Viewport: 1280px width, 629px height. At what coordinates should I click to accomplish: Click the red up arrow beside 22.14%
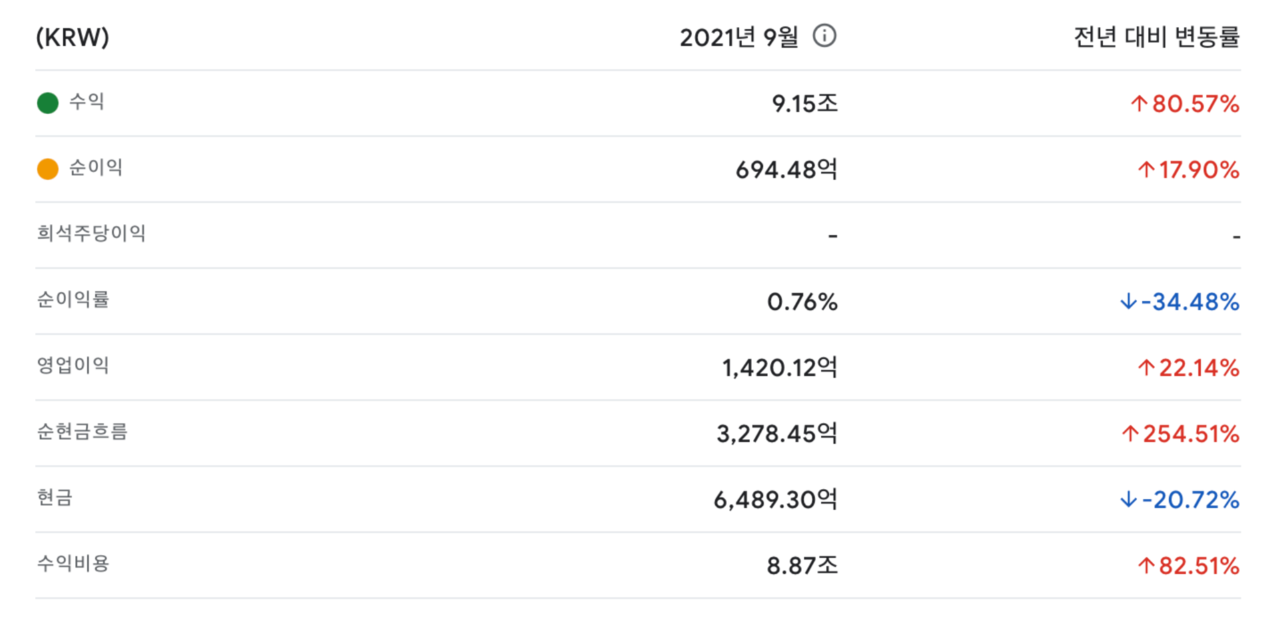coord(1145,368)
